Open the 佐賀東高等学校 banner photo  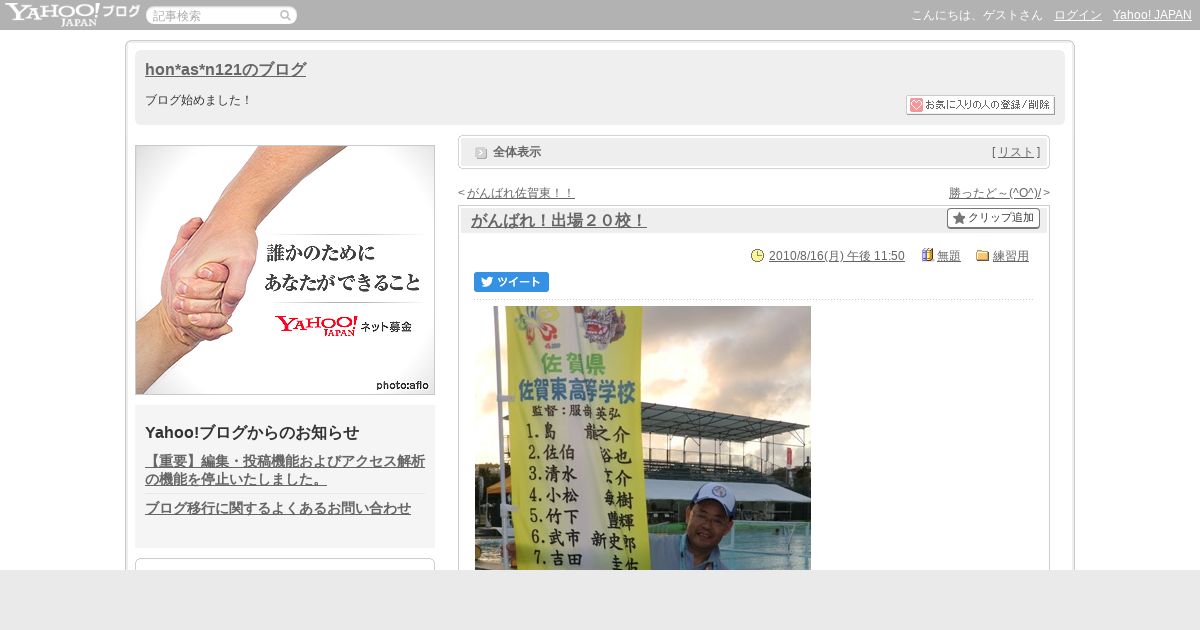643,438
